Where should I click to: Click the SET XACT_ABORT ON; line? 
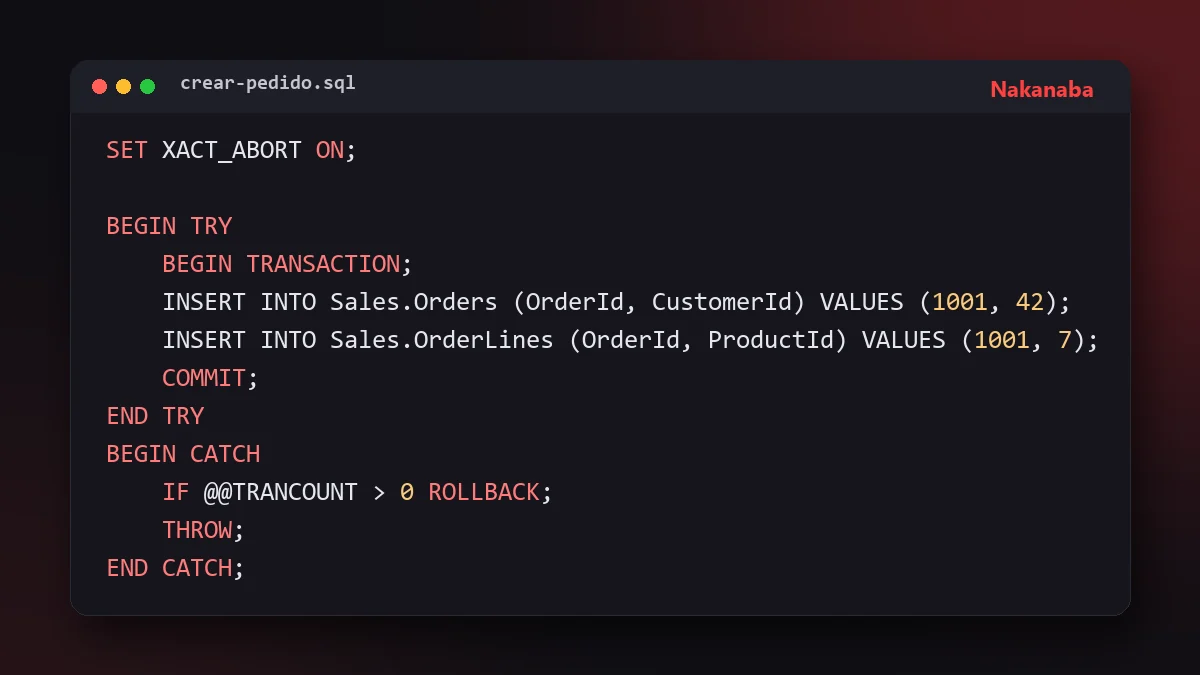[231, 150]
